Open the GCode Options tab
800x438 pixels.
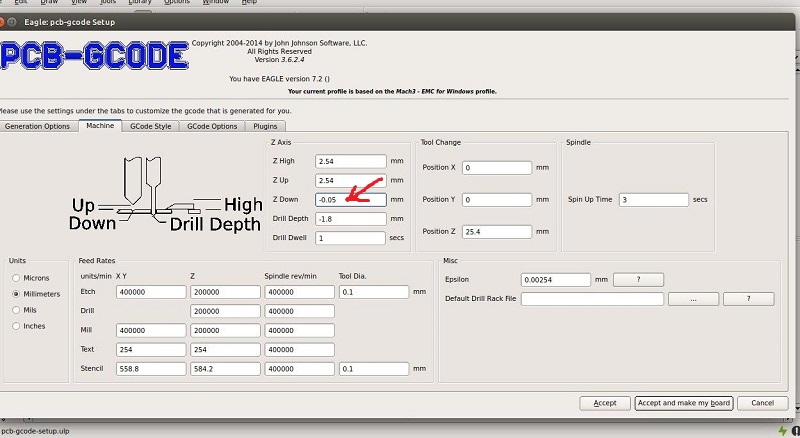click(x=212, y=126)
